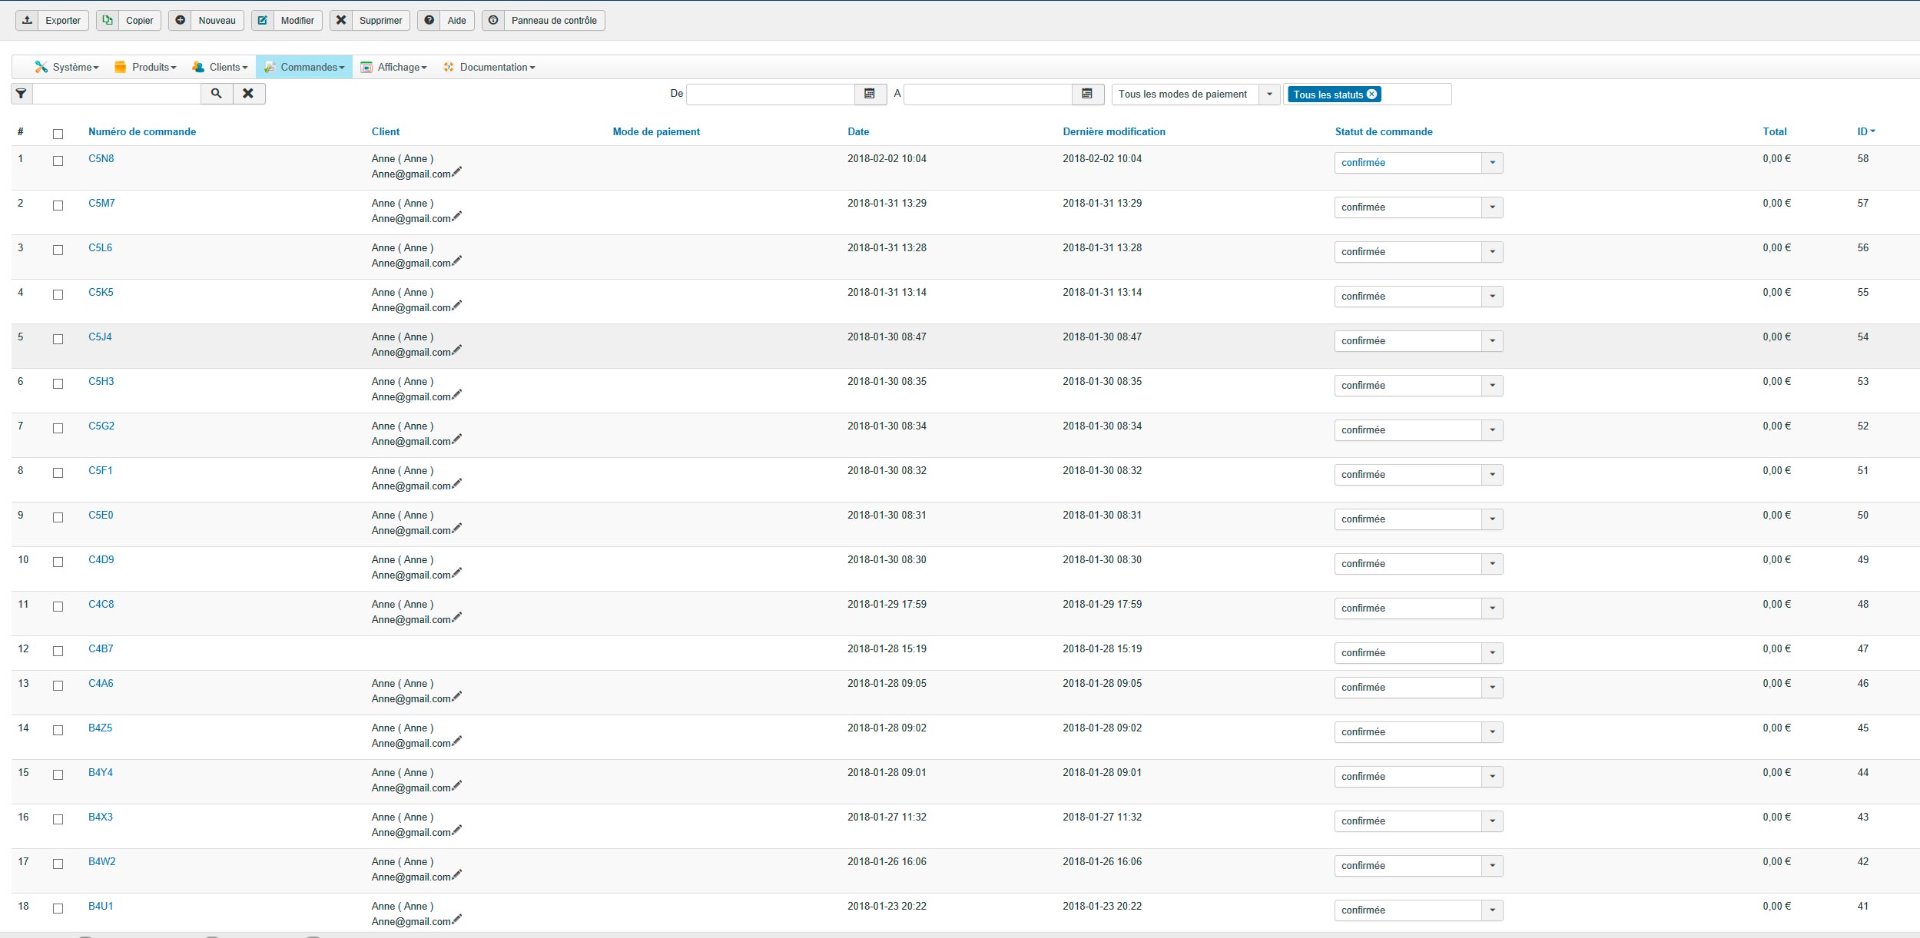Sort by the ID column header
Viewport: 1920px width, 938px height.
pos(1866,131)
